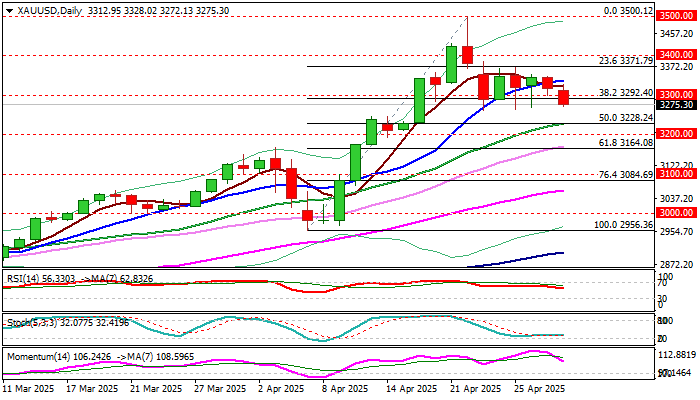700x400 pixels.
Task: Select the 61.8 3164.08 retracement label
Action: point(626,143)
